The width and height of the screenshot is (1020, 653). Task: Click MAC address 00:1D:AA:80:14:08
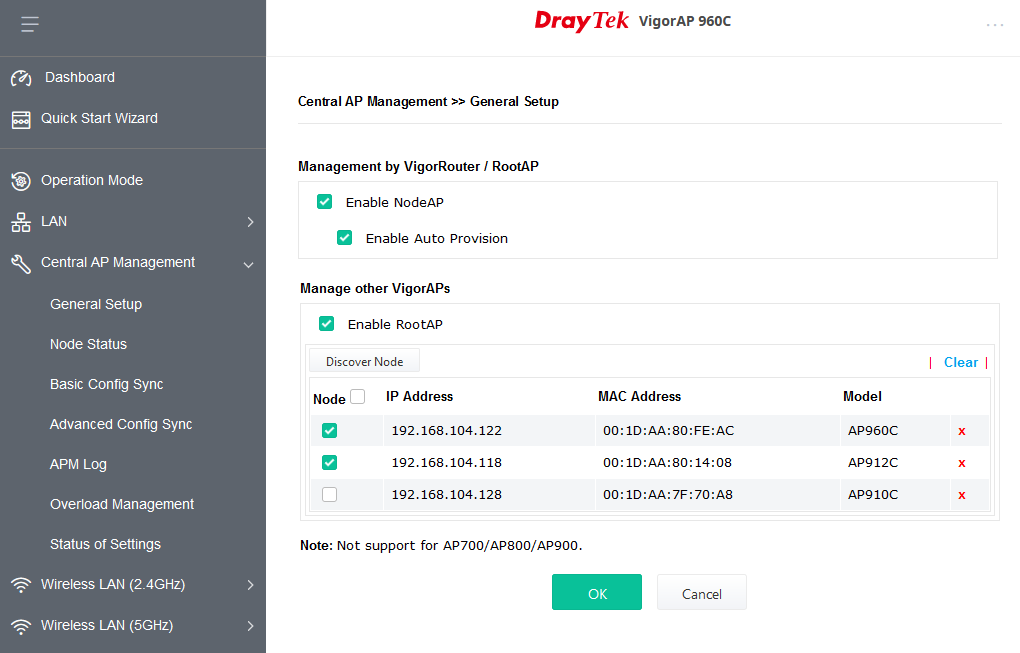[667, 462]
